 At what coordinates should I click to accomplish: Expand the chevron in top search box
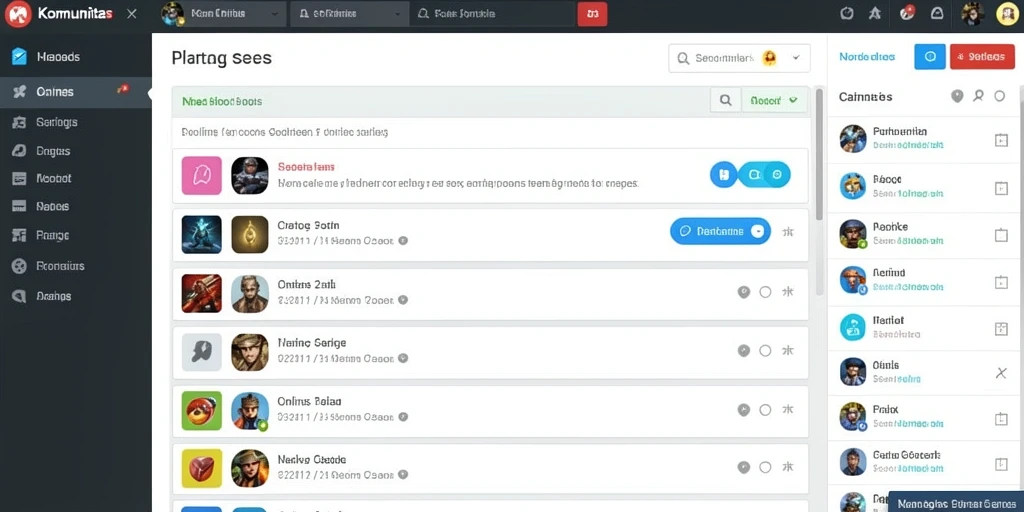[796, 58]
